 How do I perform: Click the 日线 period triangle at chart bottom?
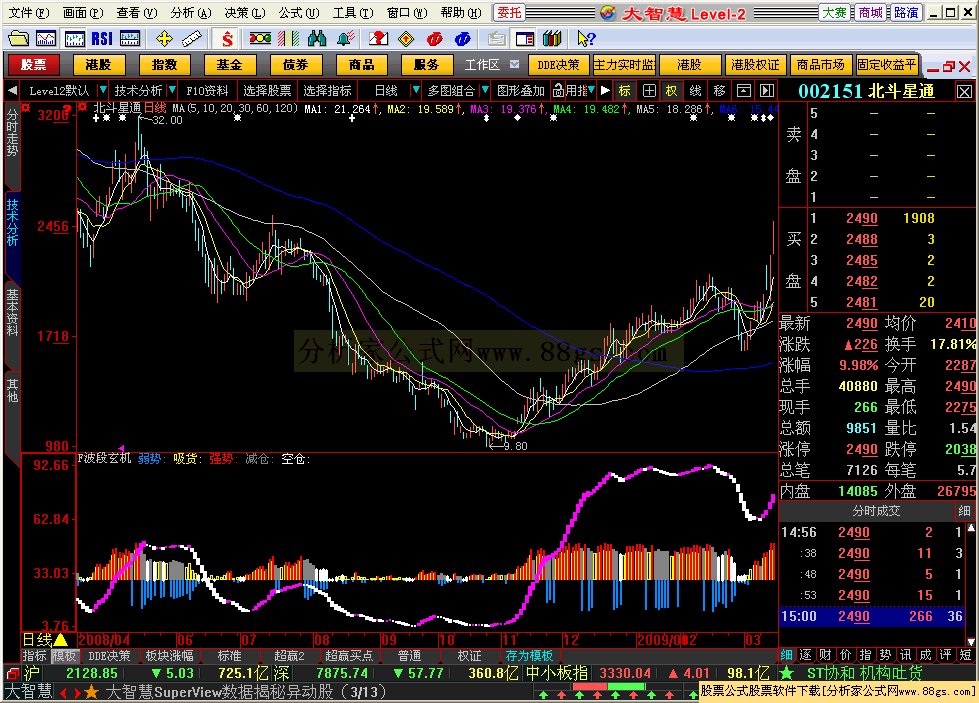(x=61, y=639)
